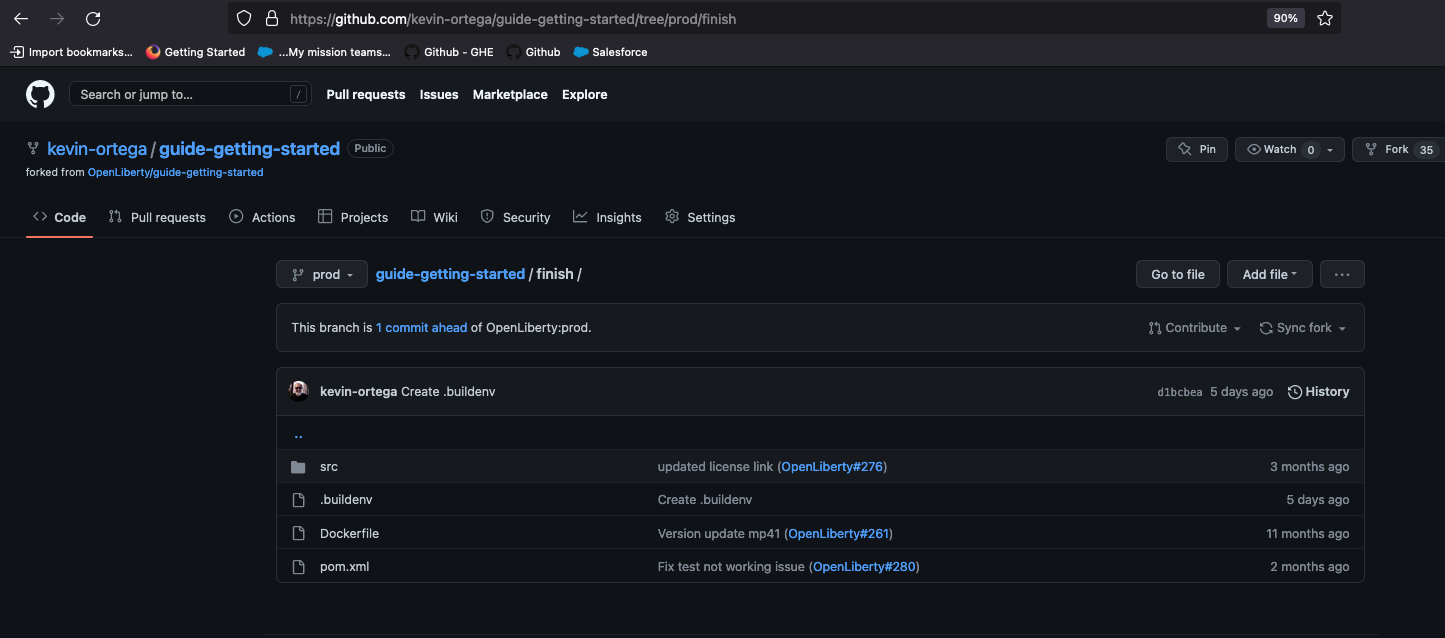Open the src folder
The image size is (1445, 638).
(329, 467)
